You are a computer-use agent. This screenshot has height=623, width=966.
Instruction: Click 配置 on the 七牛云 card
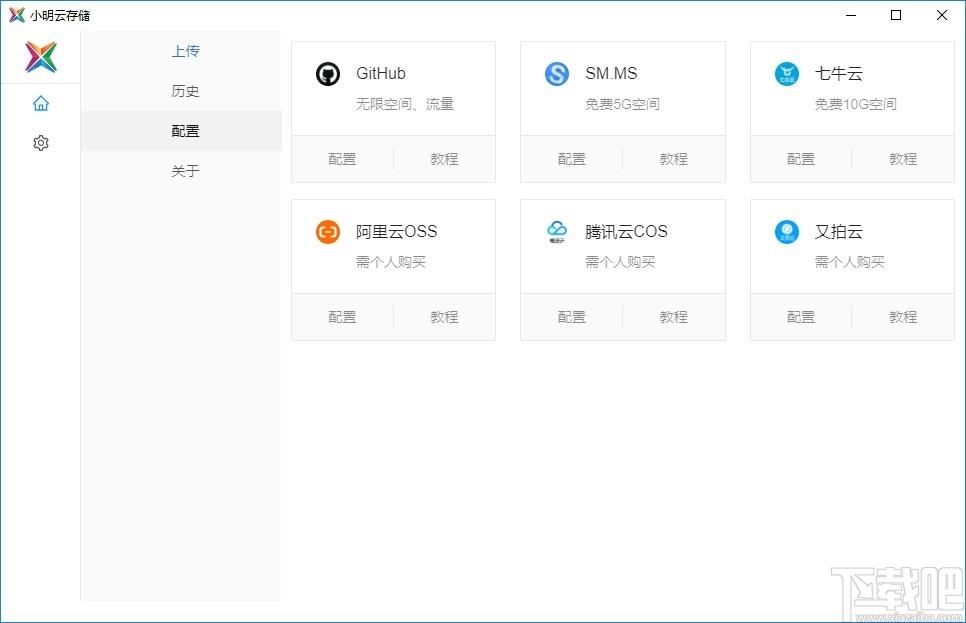(x=801, y=159)
